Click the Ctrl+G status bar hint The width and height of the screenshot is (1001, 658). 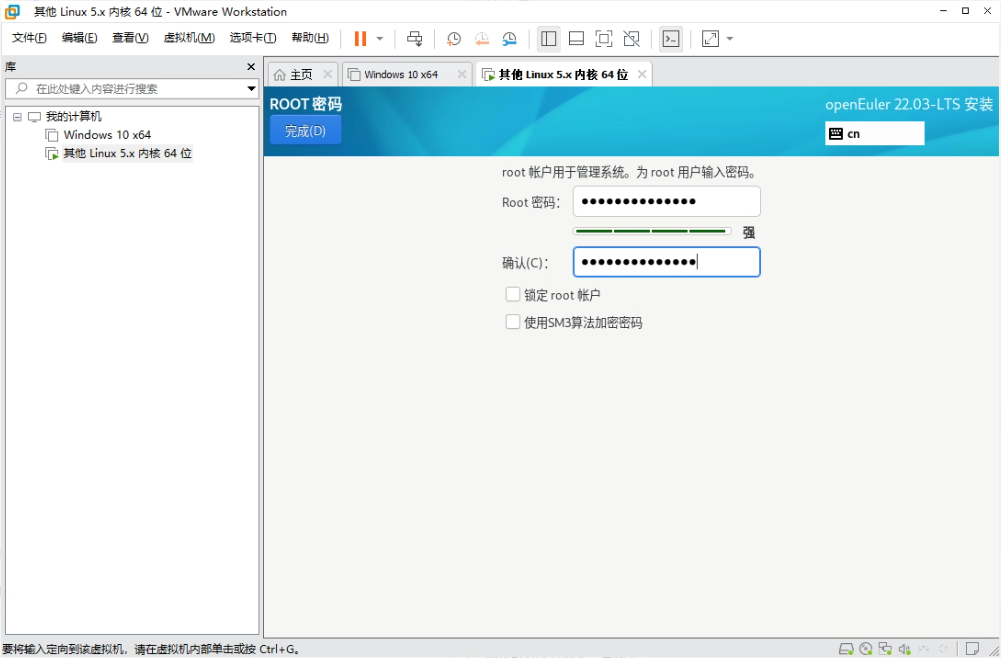(x=151, y=649)
